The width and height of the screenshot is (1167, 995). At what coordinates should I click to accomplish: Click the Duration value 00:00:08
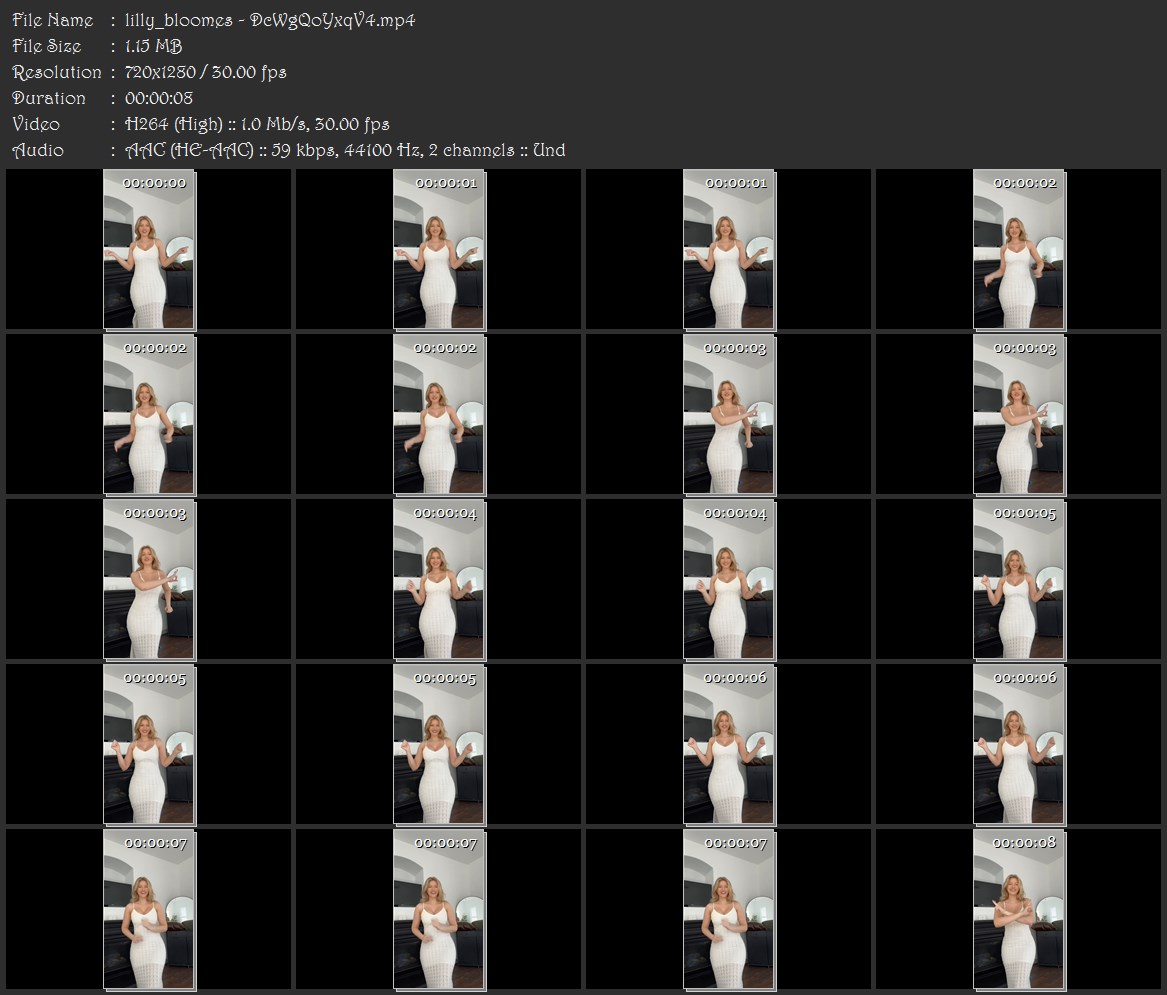[x=159, y=98]
